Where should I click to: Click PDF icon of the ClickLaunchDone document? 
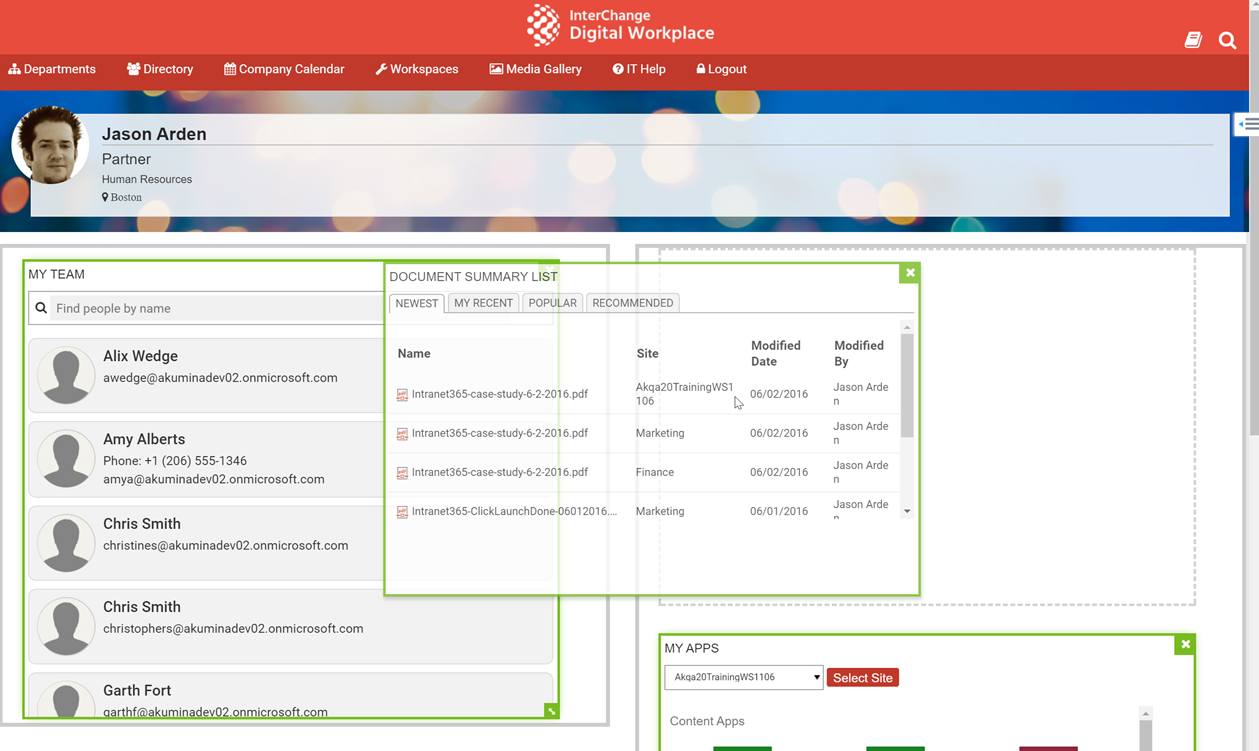402,512
